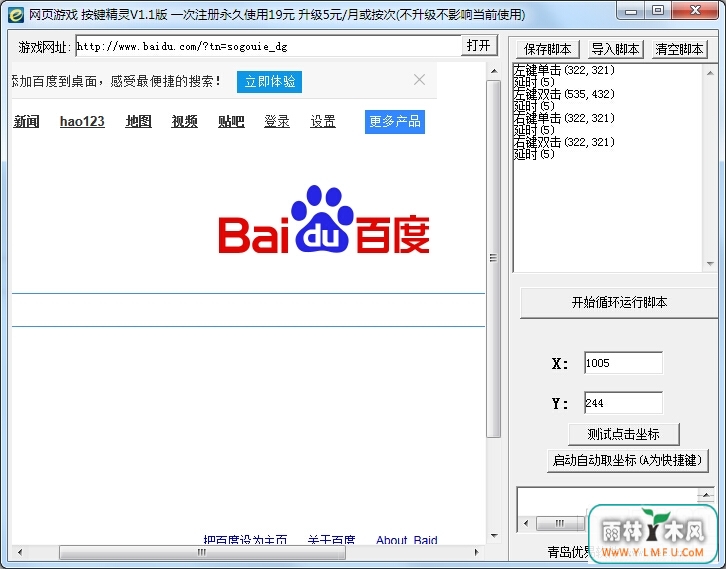
Task: Click the 登录 link
Action: [x=277, y=121]
